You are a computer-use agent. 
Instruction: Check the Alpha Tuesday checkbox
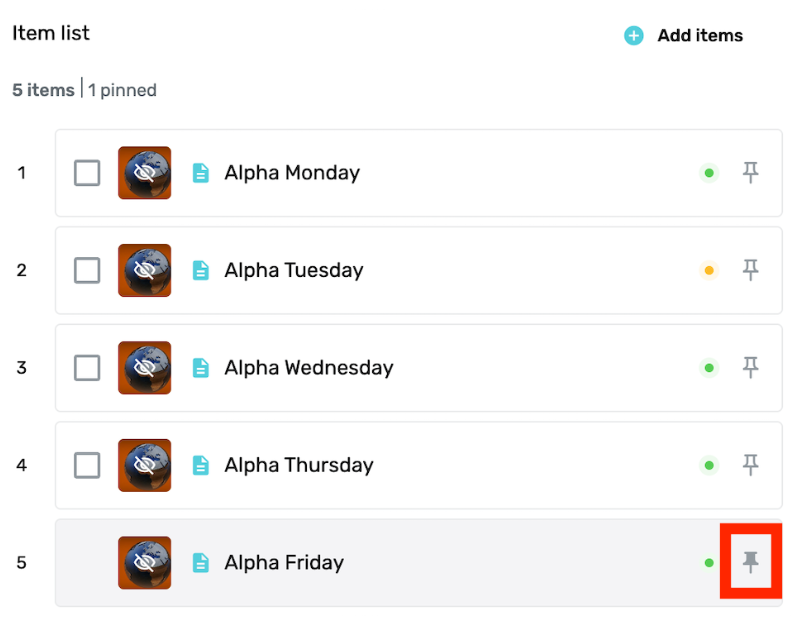tap(87, 270)
